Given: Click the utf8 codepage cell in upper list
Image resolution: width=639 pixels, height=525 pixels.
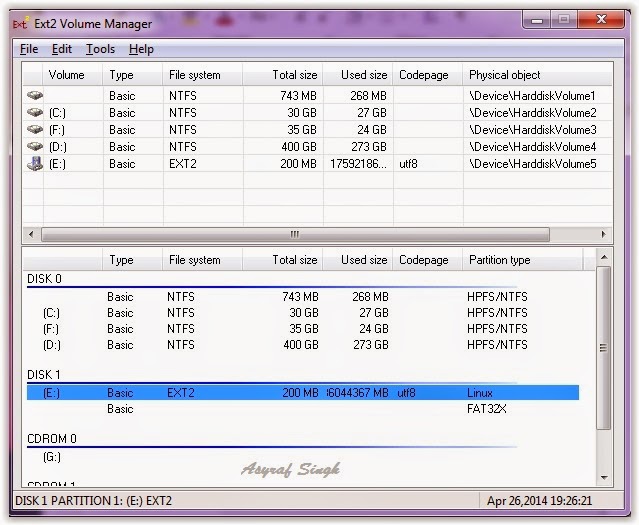Looking at the screenshot, I should [408, 164].
